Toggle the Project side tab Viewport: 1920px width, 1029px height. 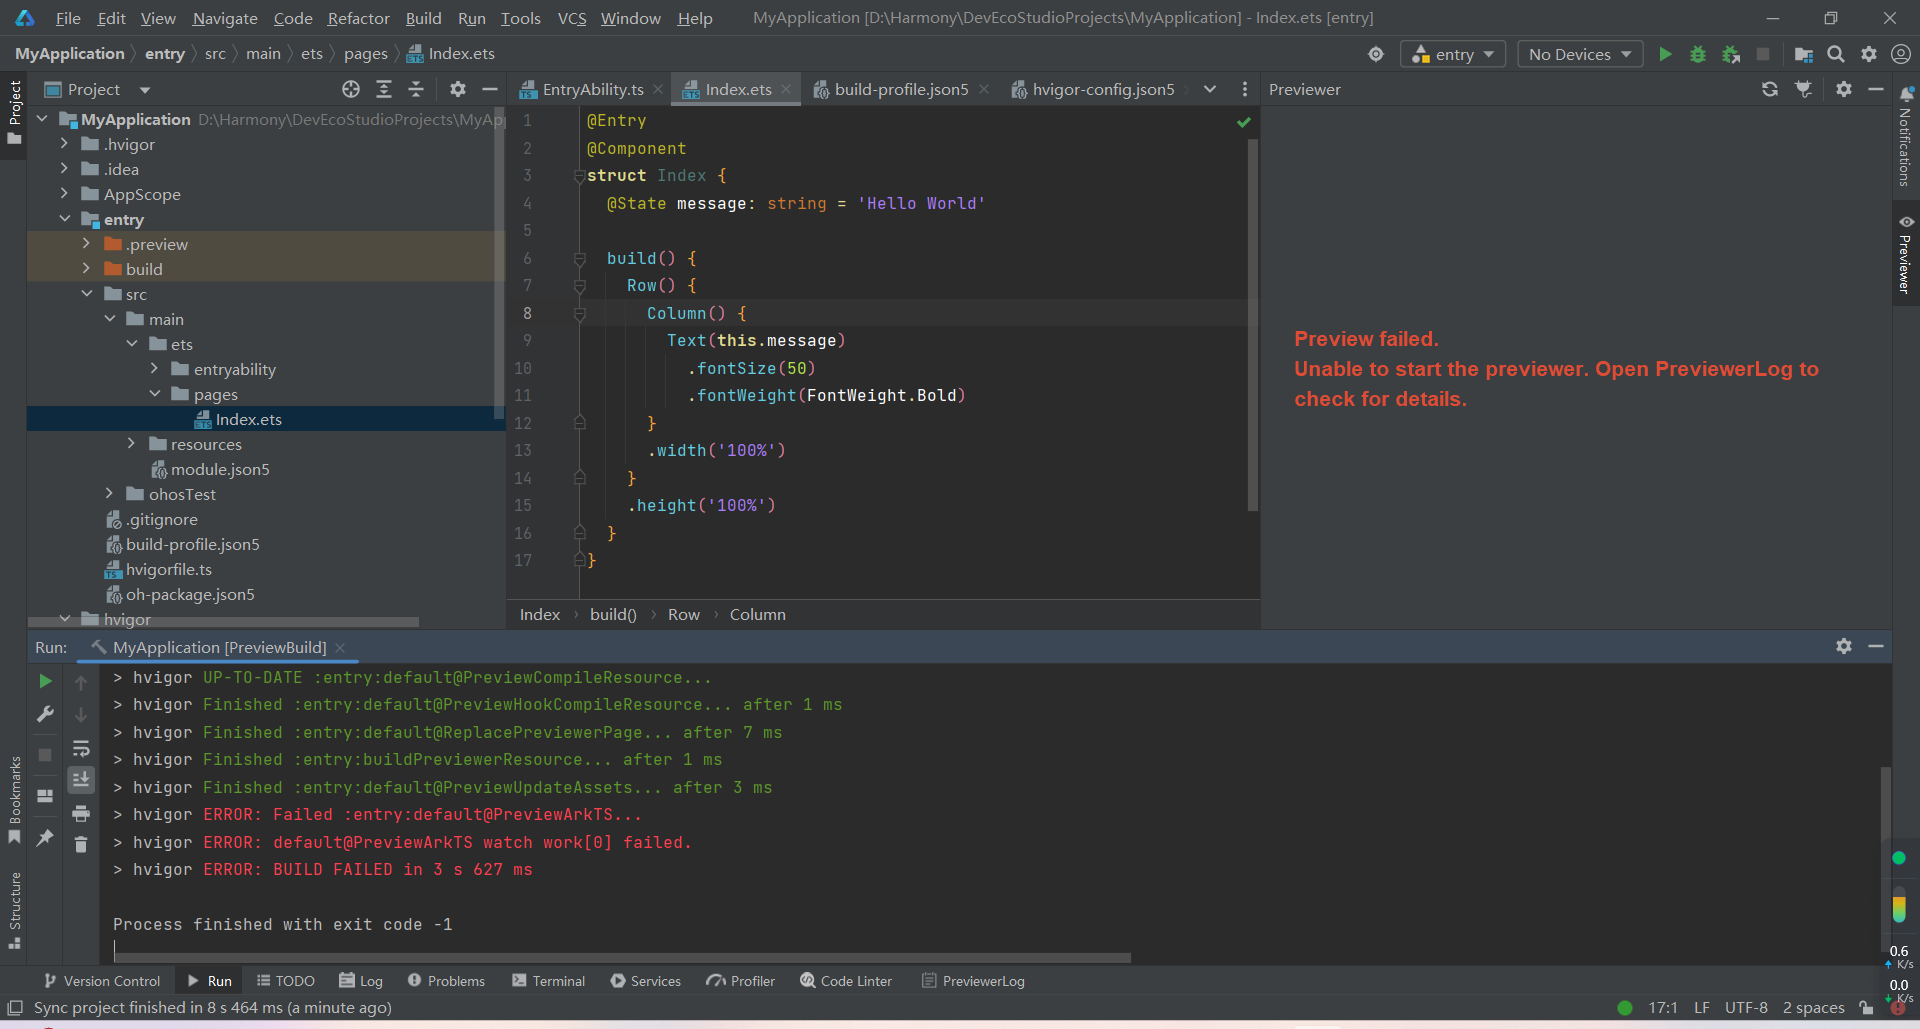[x=14, y=112]
